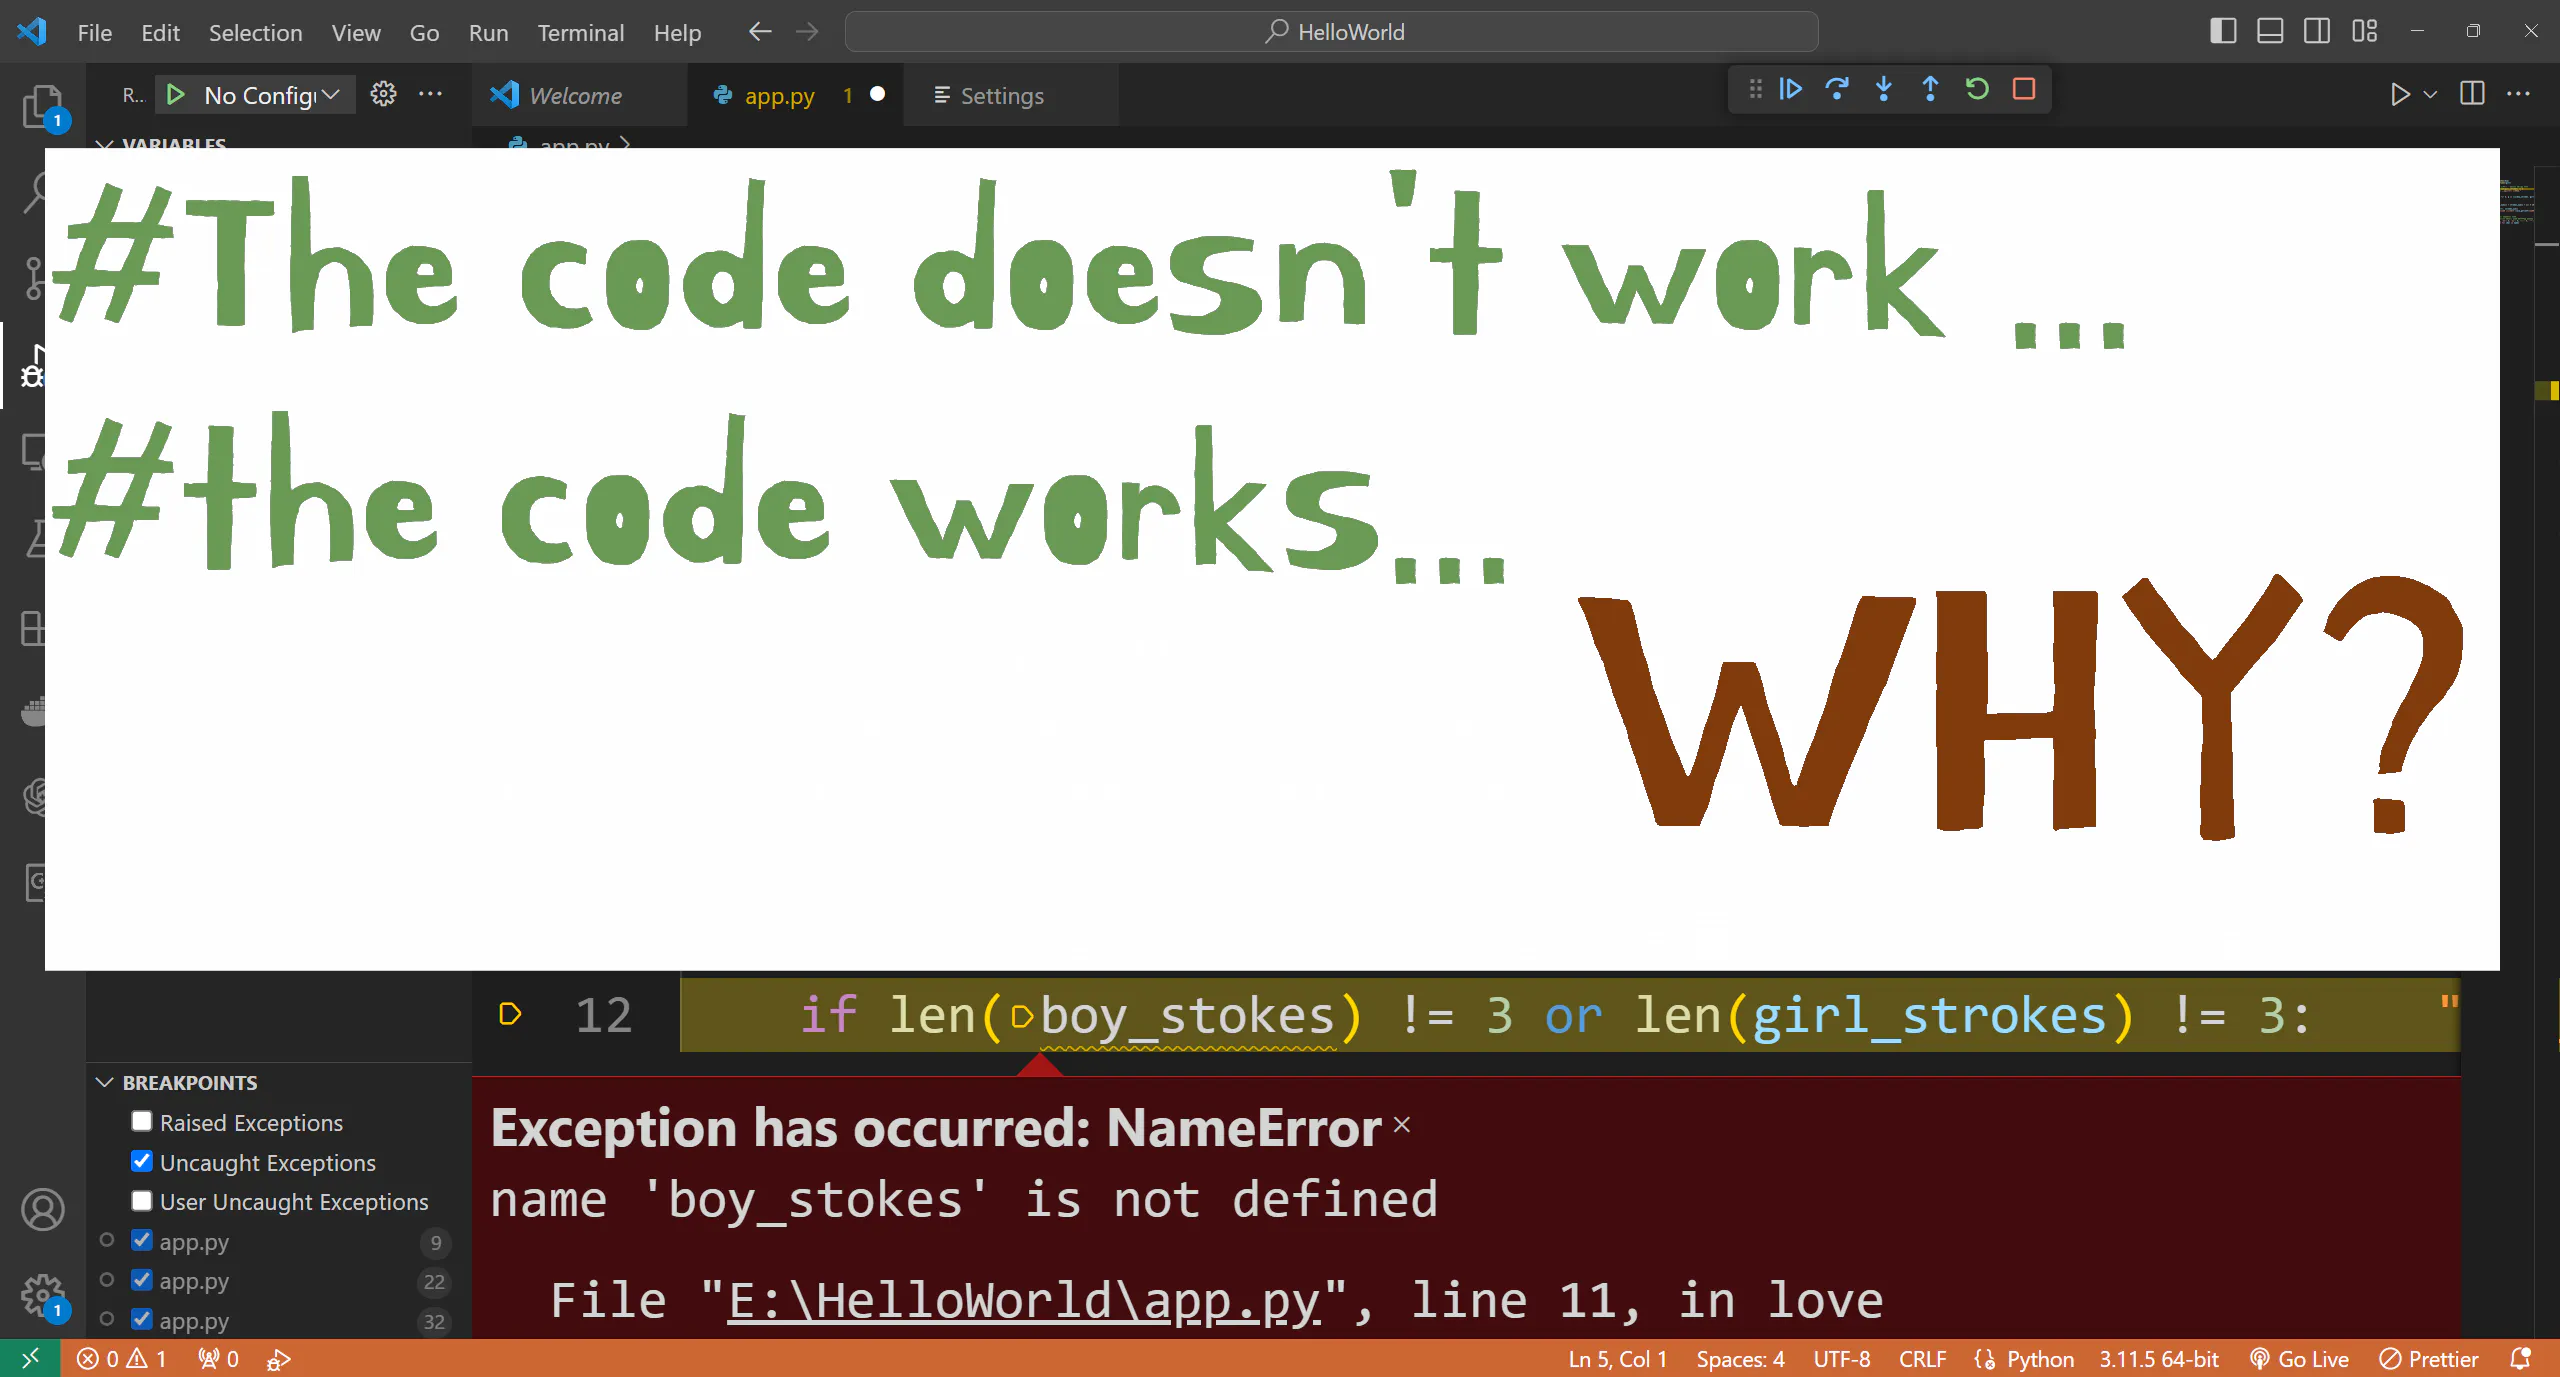Open launch.json gear icon

tap(383, 95)
